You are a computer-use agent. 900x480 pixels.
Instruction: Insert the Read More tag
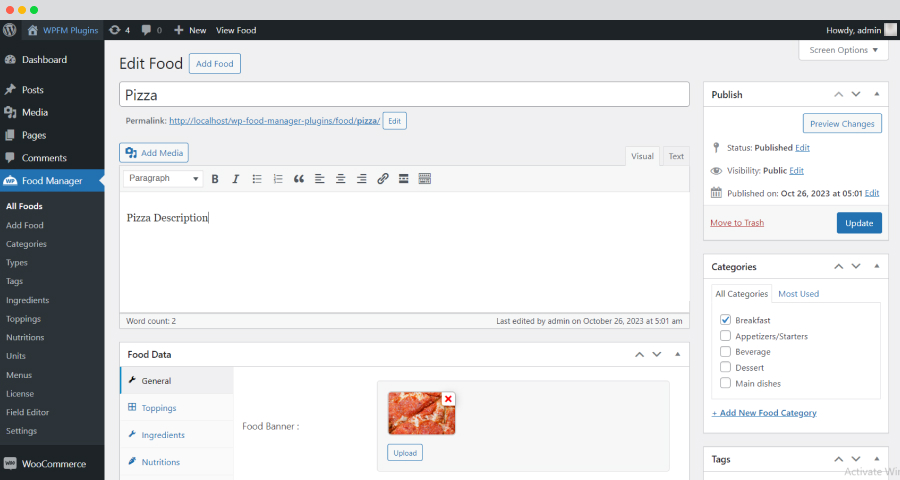point(404,179)
